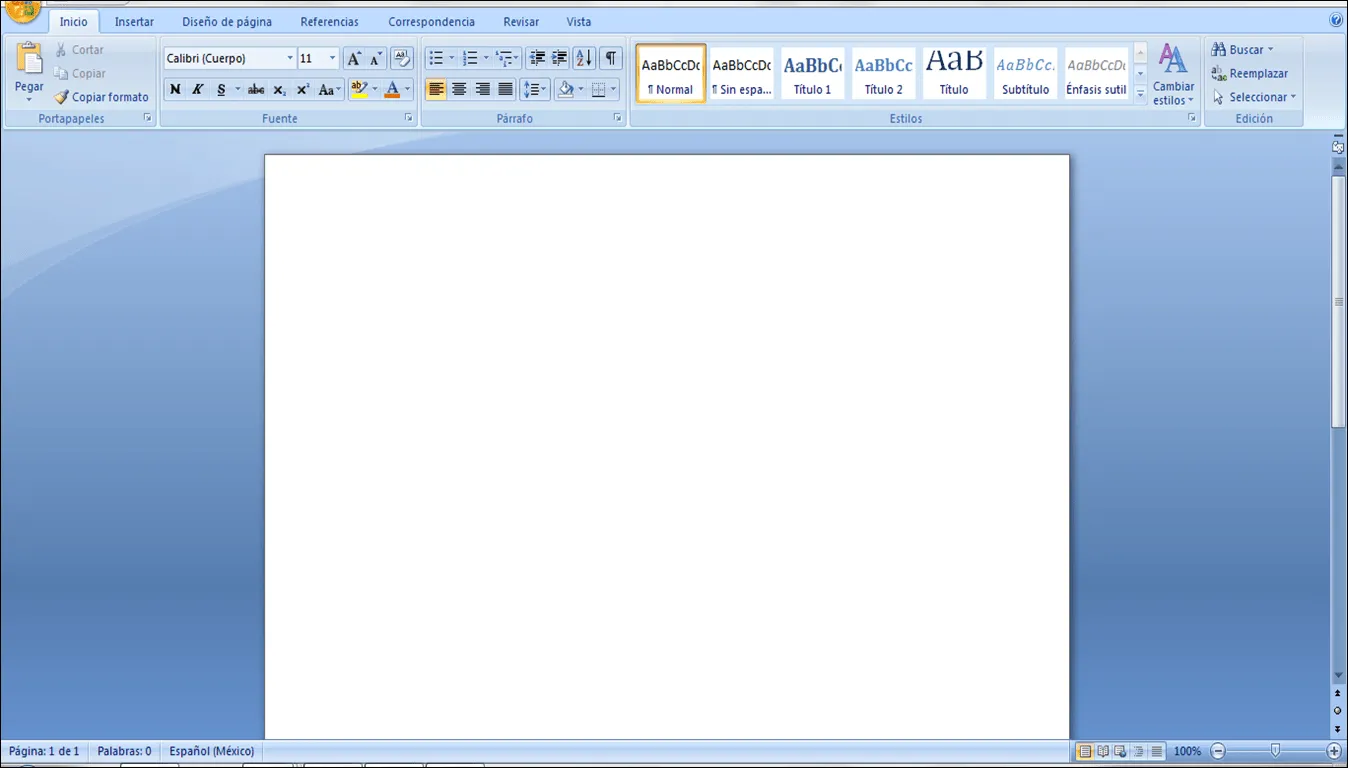Increase font size with the grow font icon

click(x=354, y=58)
